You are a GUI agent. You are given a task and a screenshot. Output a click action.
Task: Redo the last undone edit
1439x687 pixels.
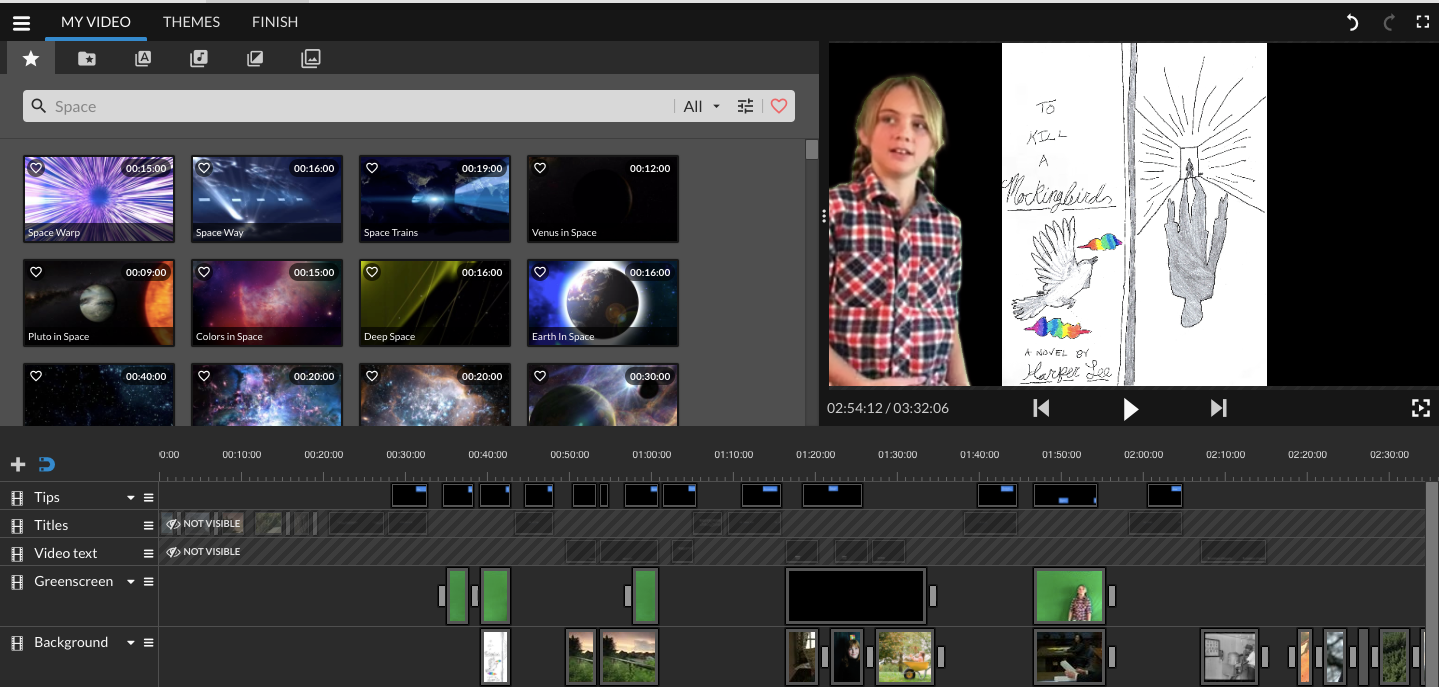pos(1388,22)
